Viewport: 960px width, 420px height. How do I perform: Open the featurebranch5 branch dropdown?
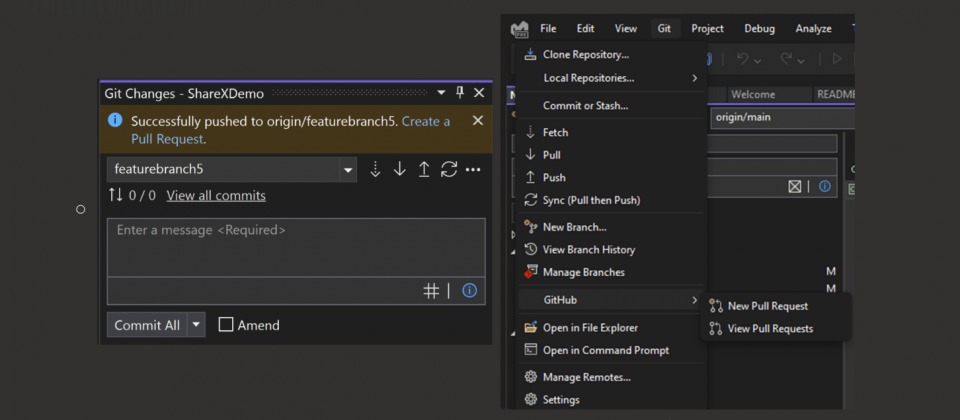tap(348, 170)
